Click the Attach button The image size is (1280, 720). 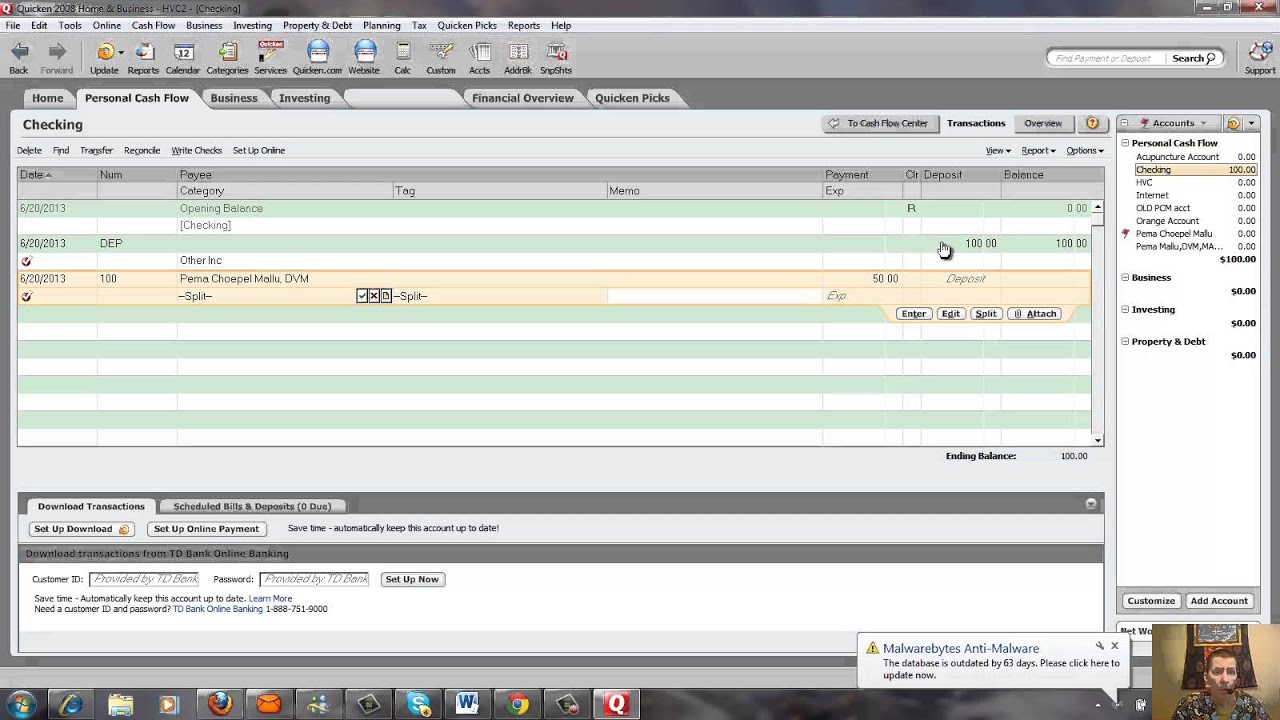click(x=1034, y=314)
